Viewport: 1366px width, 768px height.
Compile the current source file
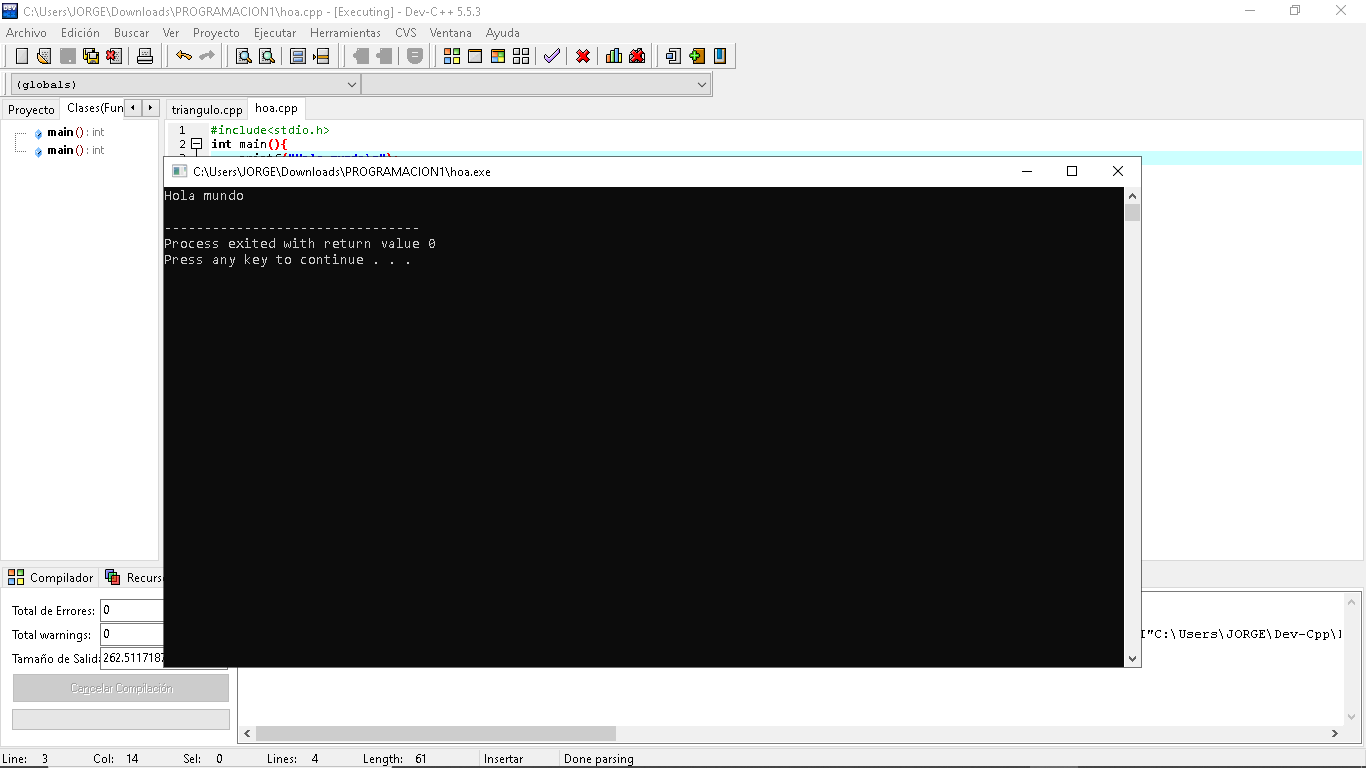click(x=454, y=56)
